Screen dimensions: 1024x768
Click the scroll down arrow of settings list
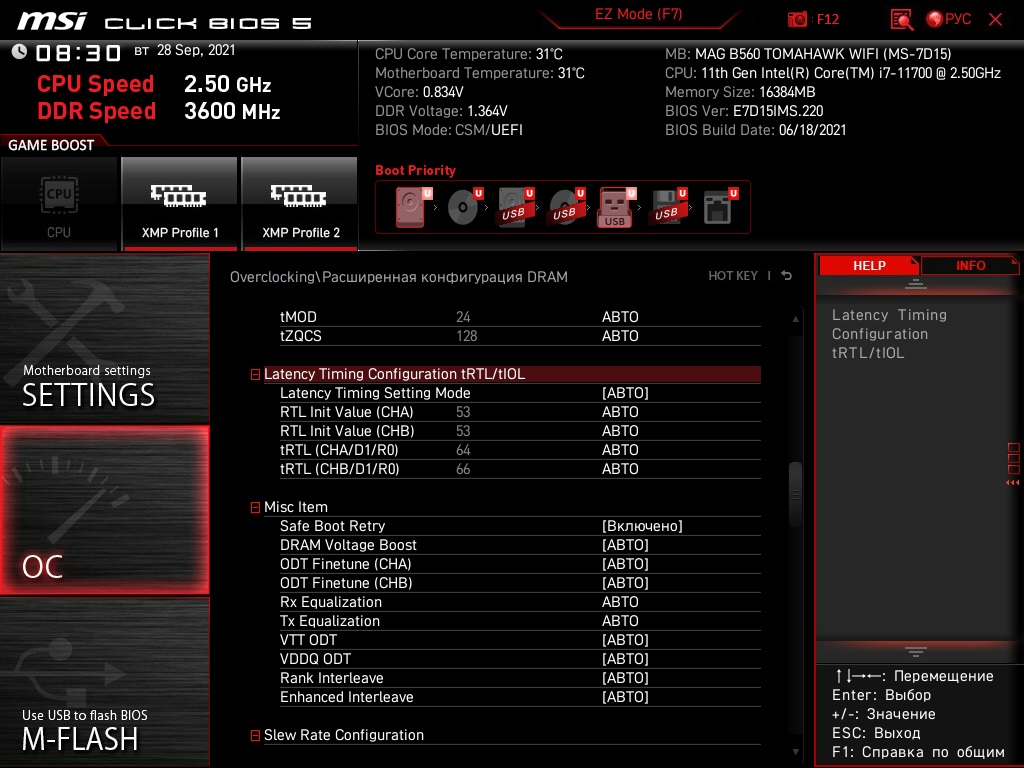pos(795,752)
